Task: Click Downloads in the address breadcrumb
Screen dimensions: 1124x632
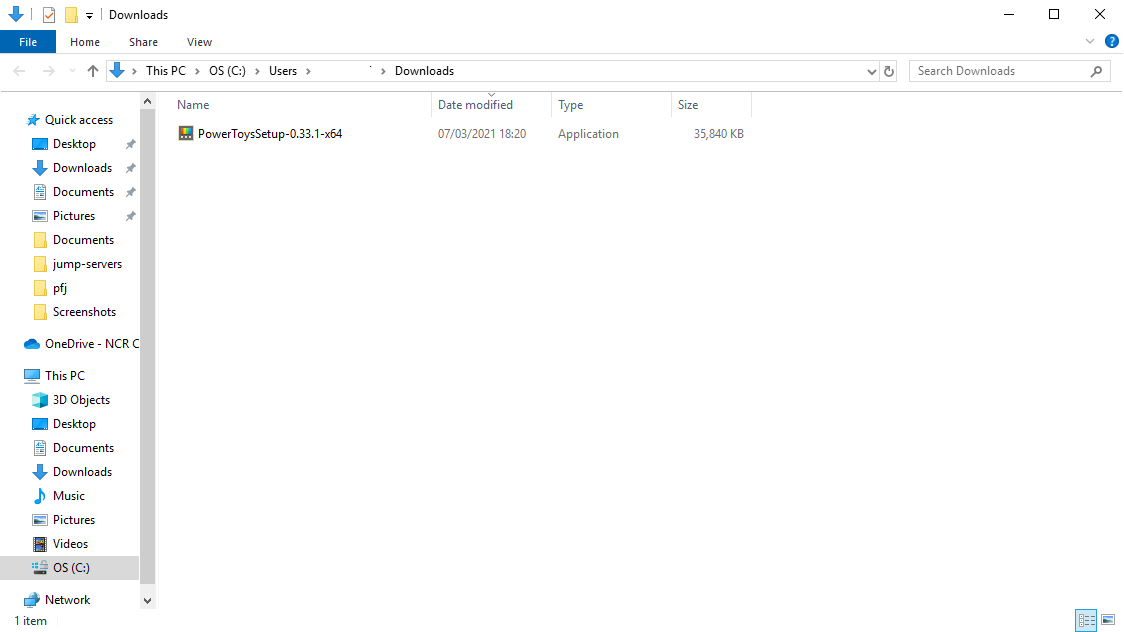Action: coord(424,71)
